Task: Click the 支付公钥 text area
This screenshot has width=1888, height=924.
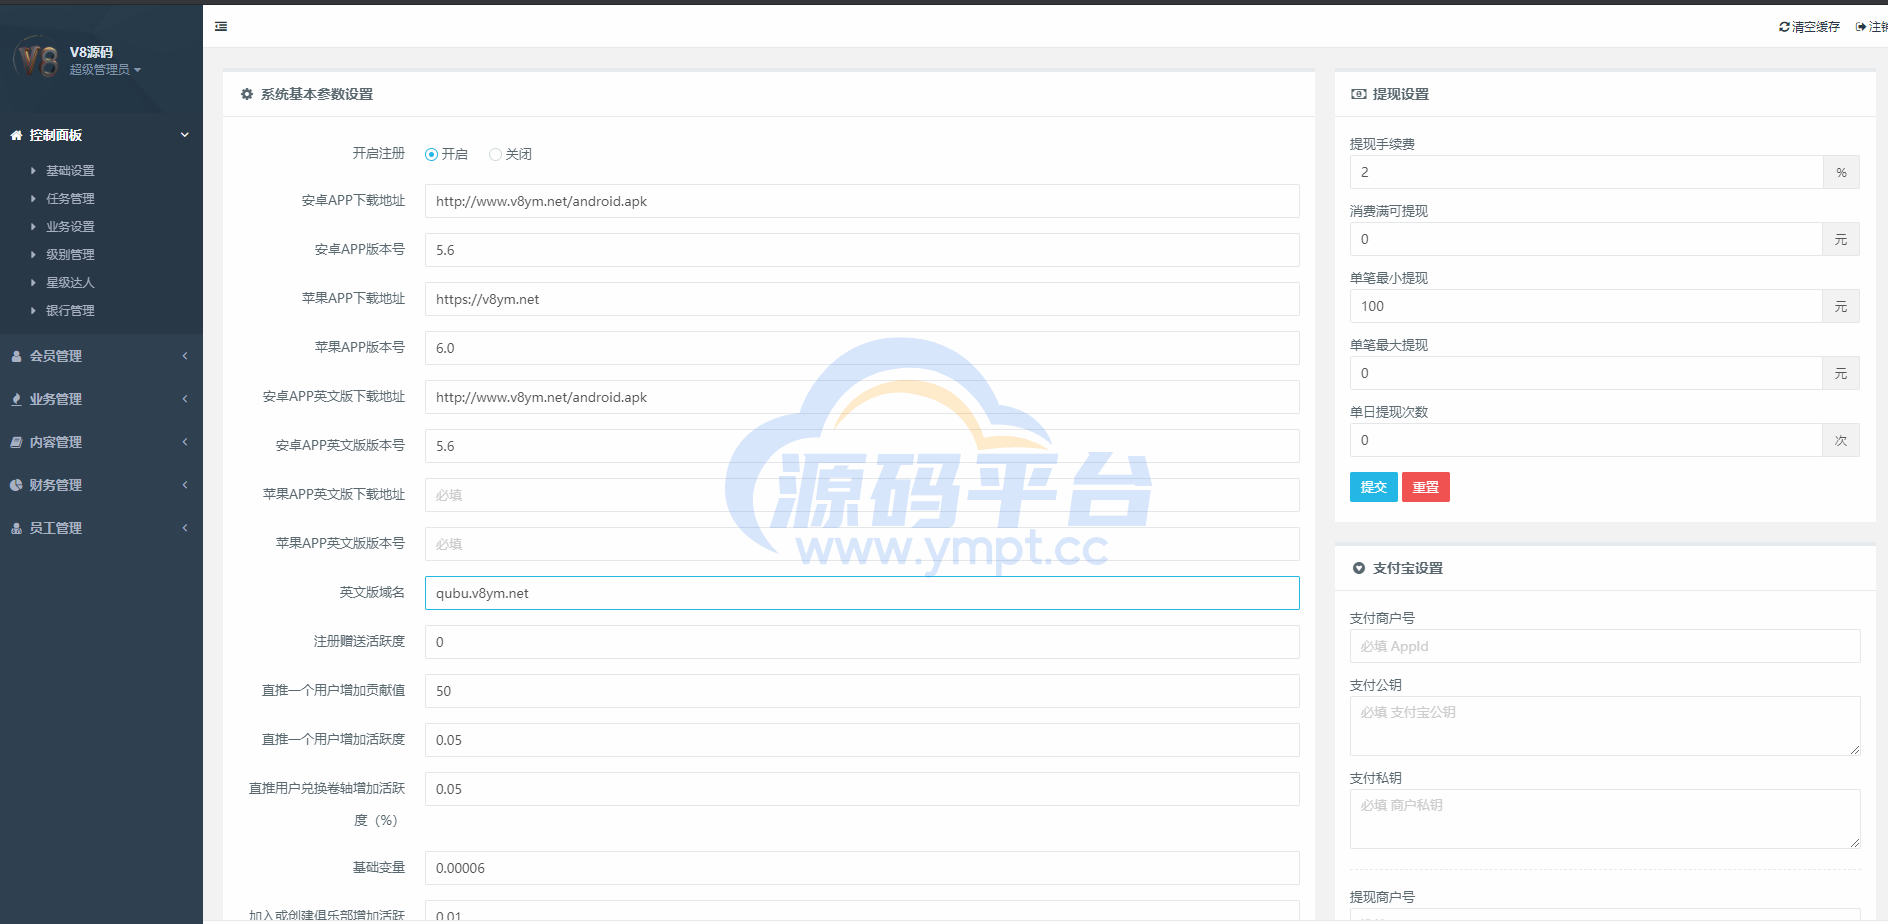Action: tap(1605, 726)
